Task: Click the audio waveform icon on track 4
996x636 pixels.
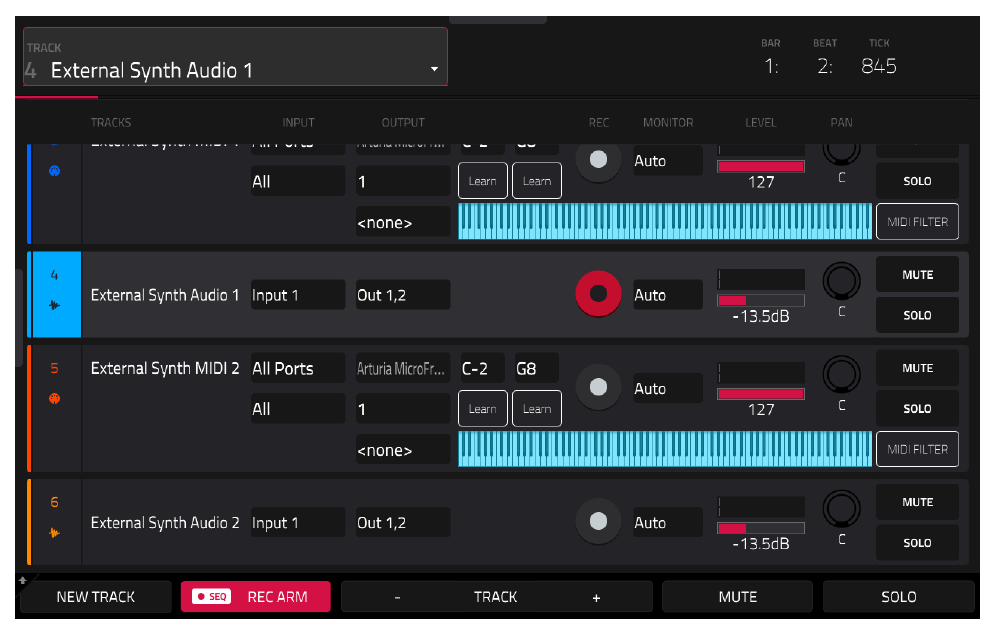Action: pos(55,306)
